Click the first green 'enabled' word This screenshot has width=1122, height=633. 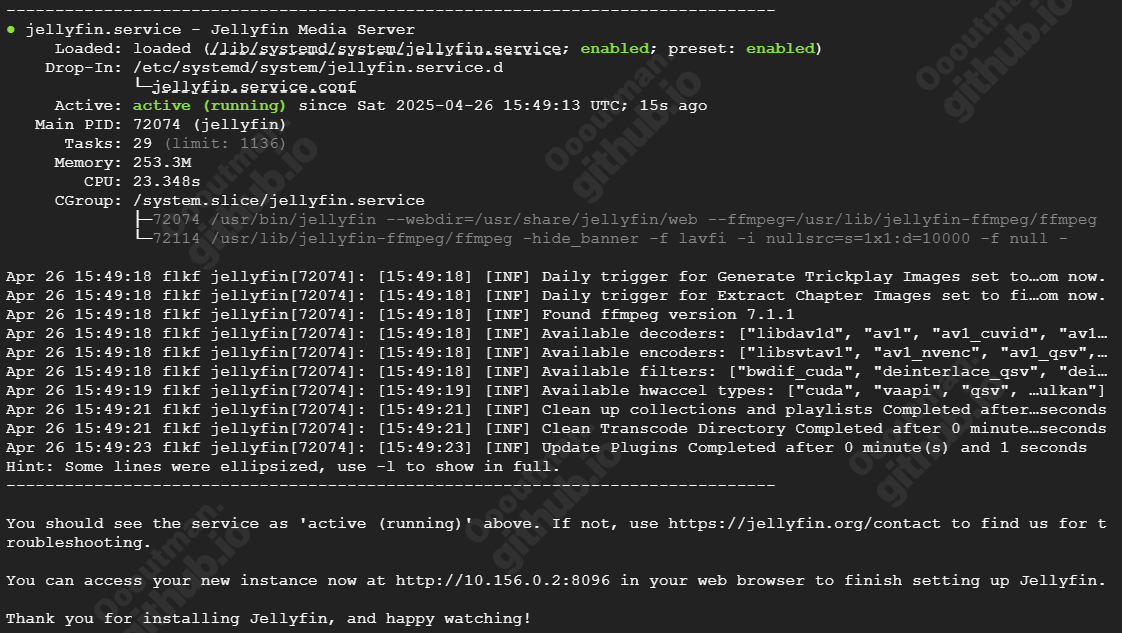point(615,49)
